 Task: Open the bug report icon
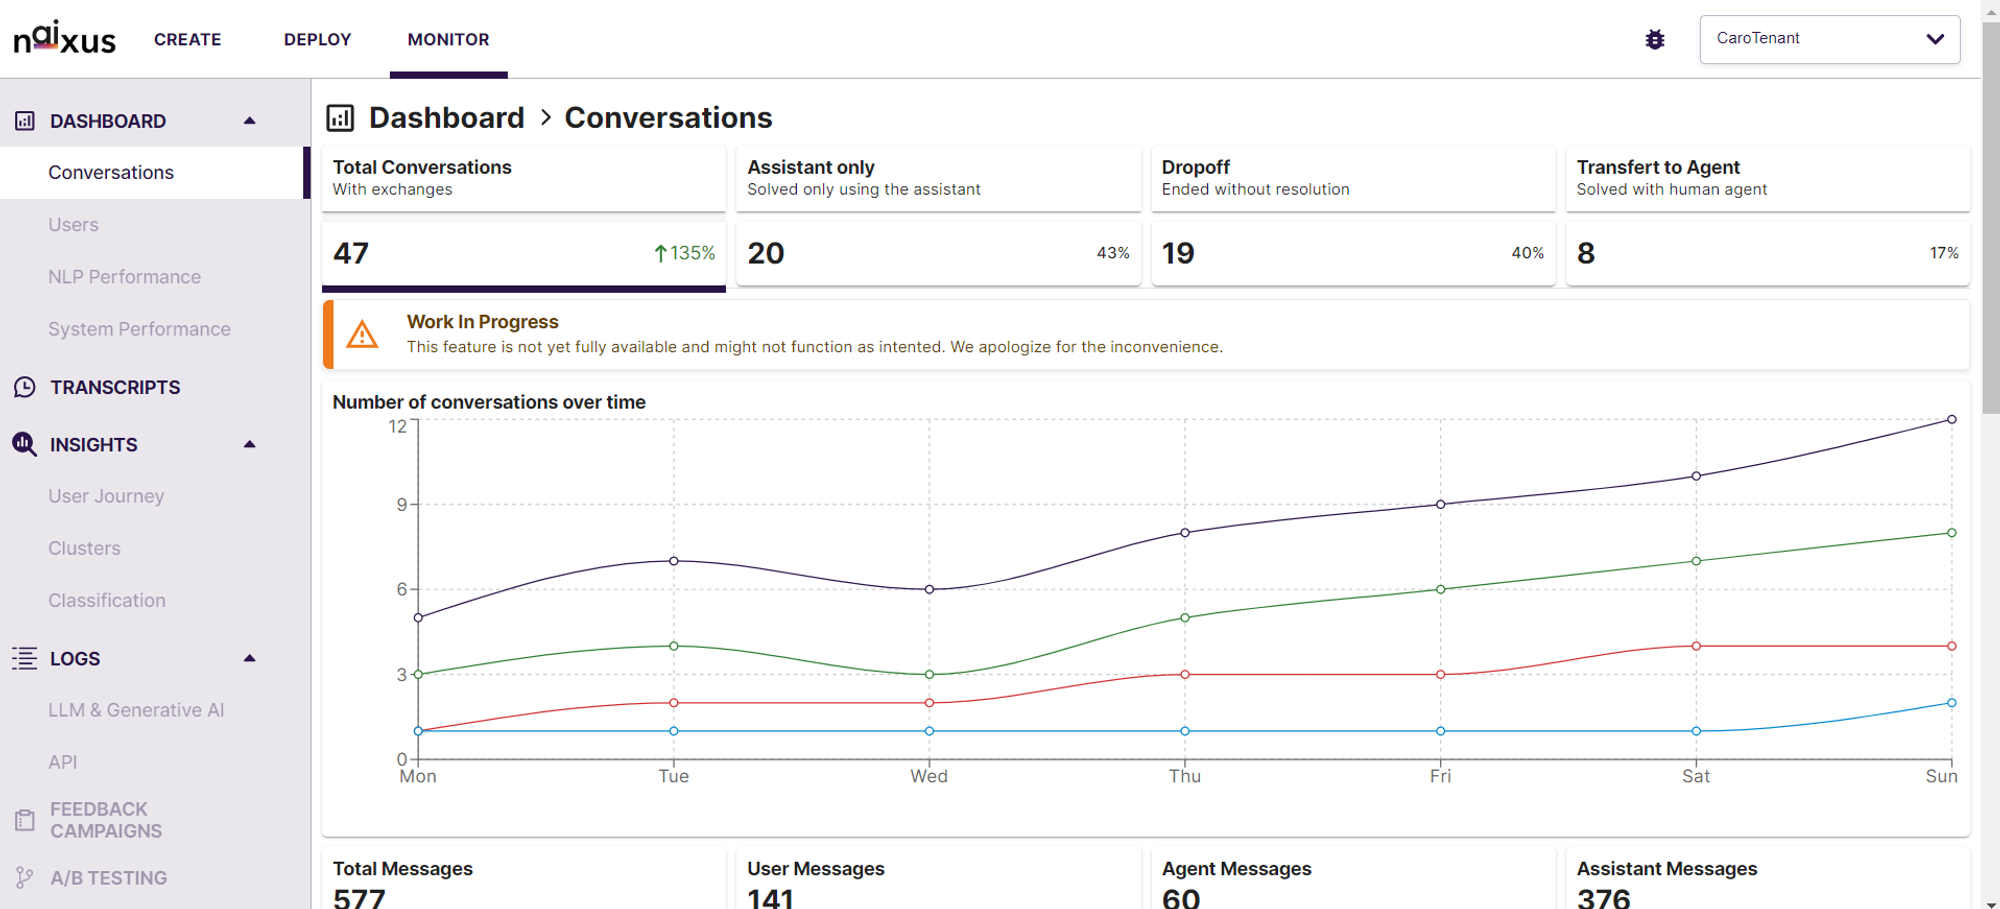pyautogui.click(x=1655, y=39)
